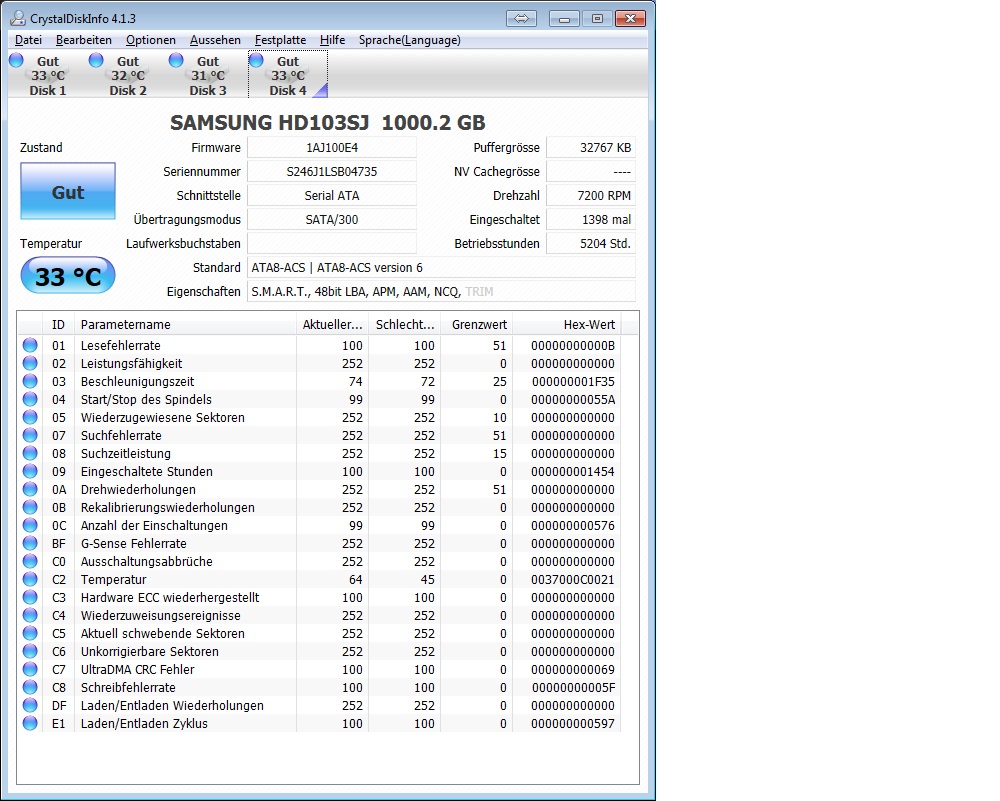Click status orb for Start/Stop des Spindels

point(30,399)
